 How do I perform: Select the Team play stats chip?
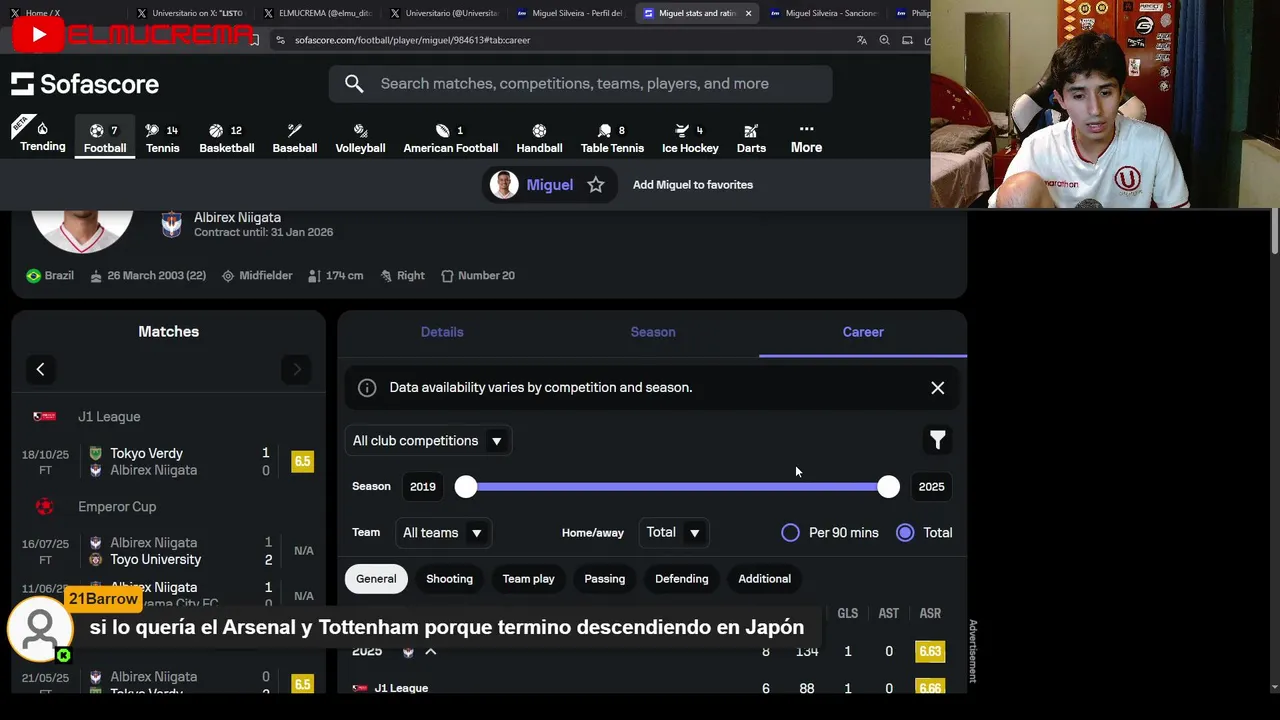(528, 579)
